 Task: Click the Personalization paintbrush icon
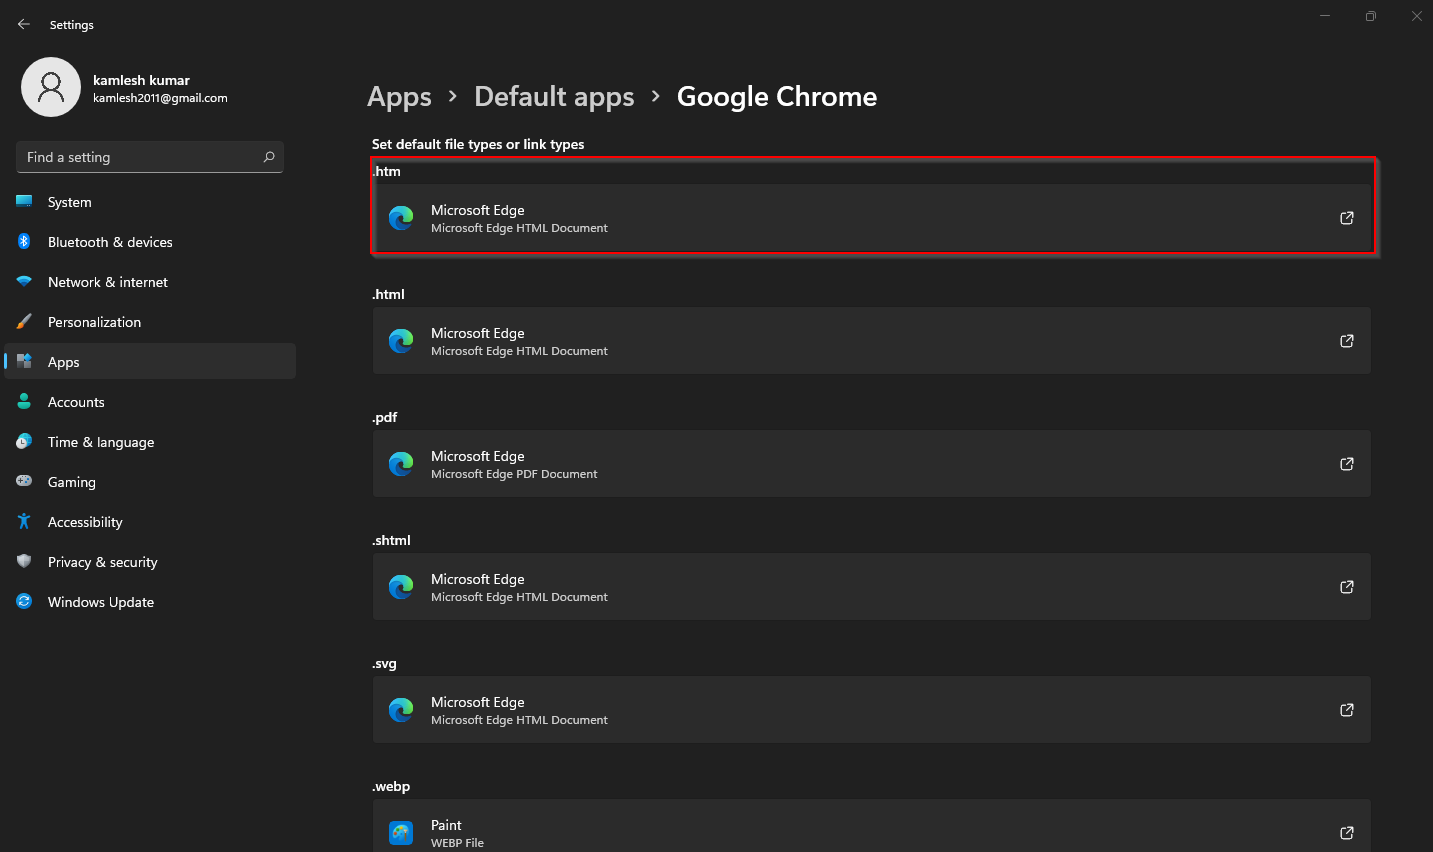pyautogui.click(x=24, y=321)
